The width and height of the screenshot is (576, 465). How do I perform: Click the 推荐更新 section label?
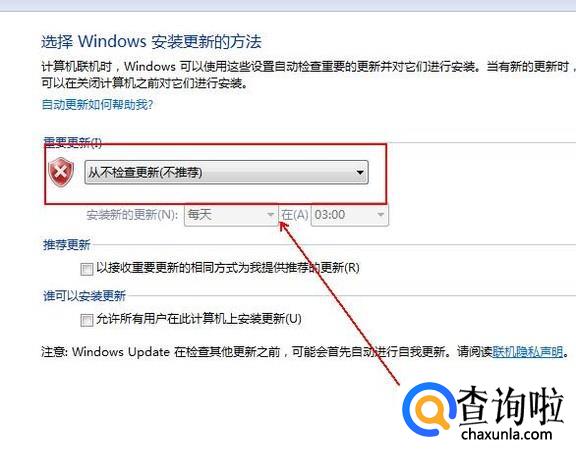[66, 245]
